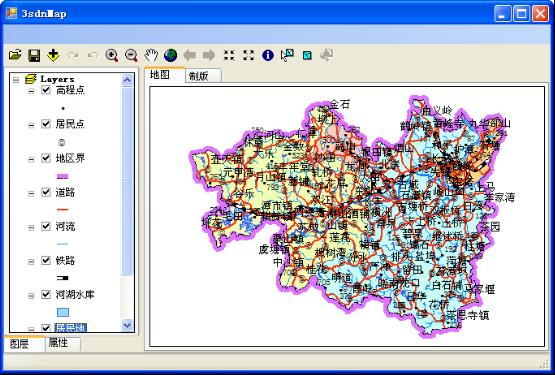Select the 河湖水库 layer name
This screenshot has width=555, height=375.
point(75,295)
